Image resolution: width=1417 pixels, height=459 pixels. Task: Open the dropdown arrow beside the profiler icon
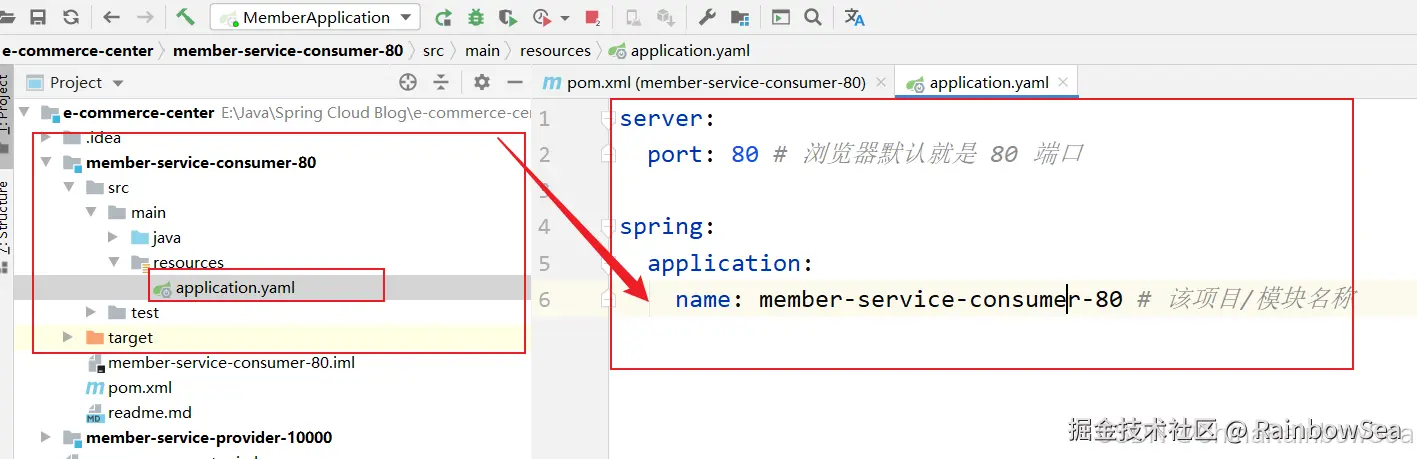[565, 18]
